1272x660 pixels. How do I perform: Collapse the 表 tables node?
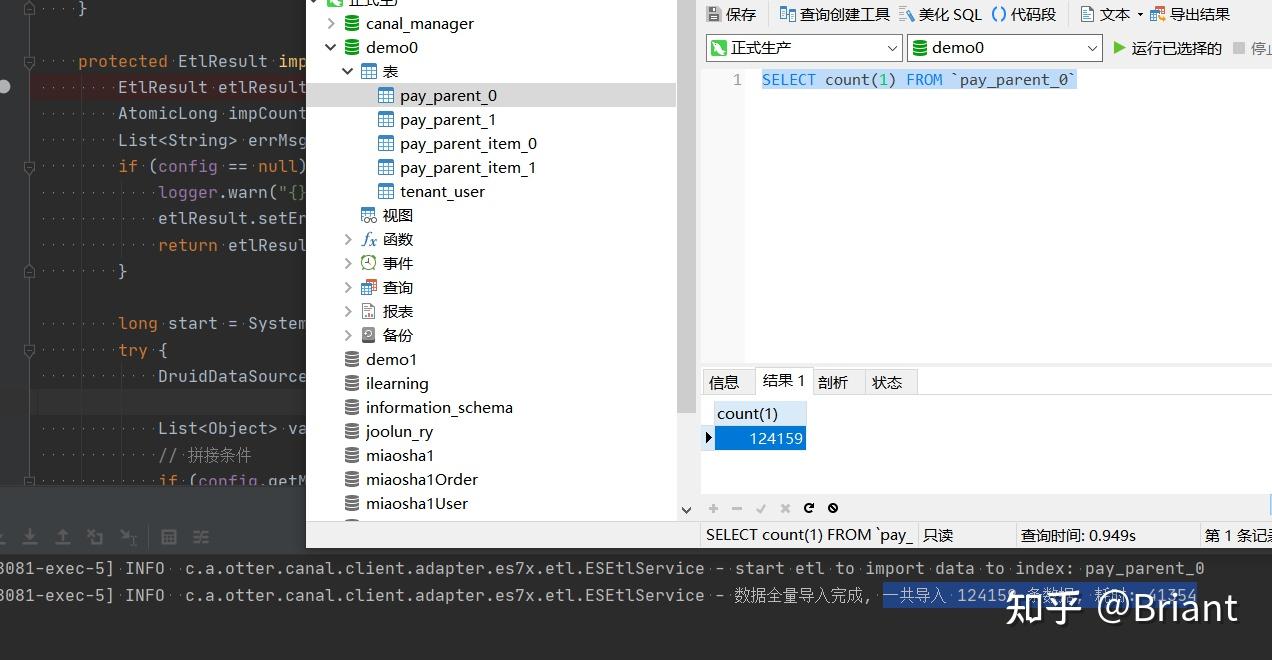[347, 71]
